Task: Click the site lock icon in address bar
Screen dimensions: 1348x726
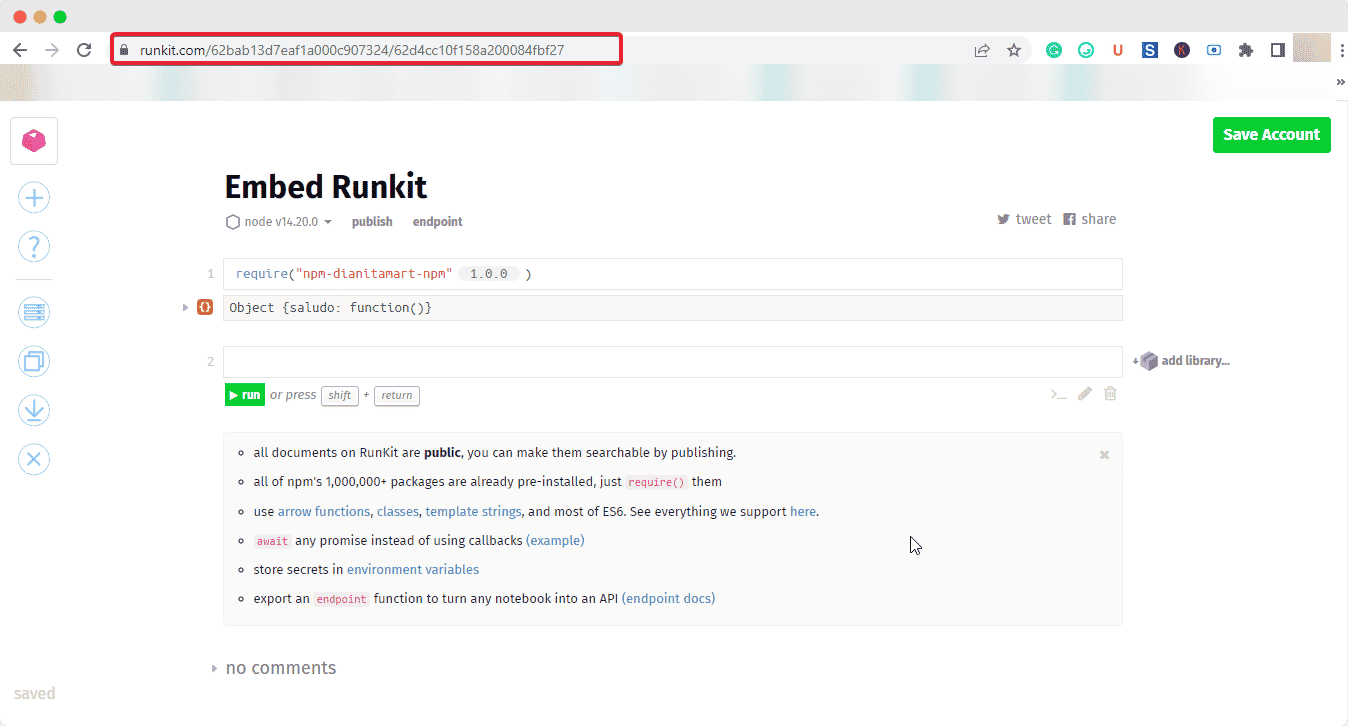Action: [125, 50]
